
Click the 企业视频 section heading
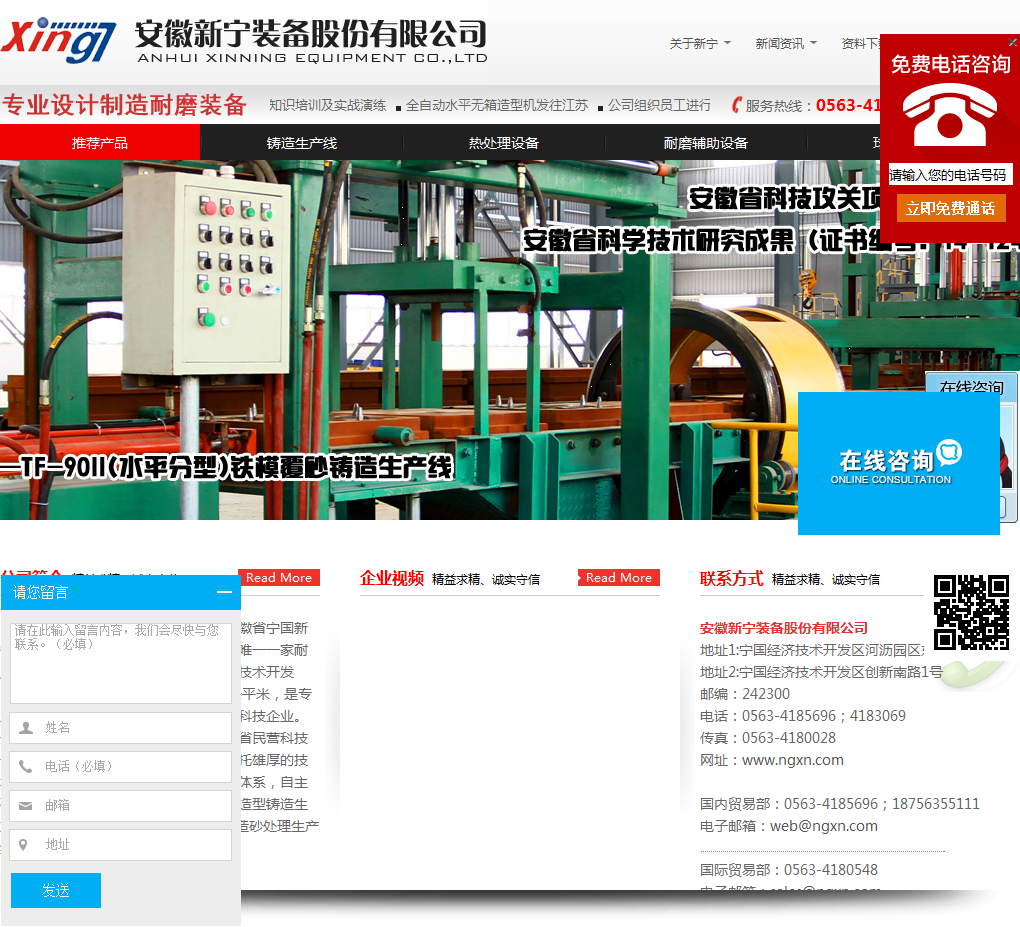pyautogui.click(x=392, y=578)
